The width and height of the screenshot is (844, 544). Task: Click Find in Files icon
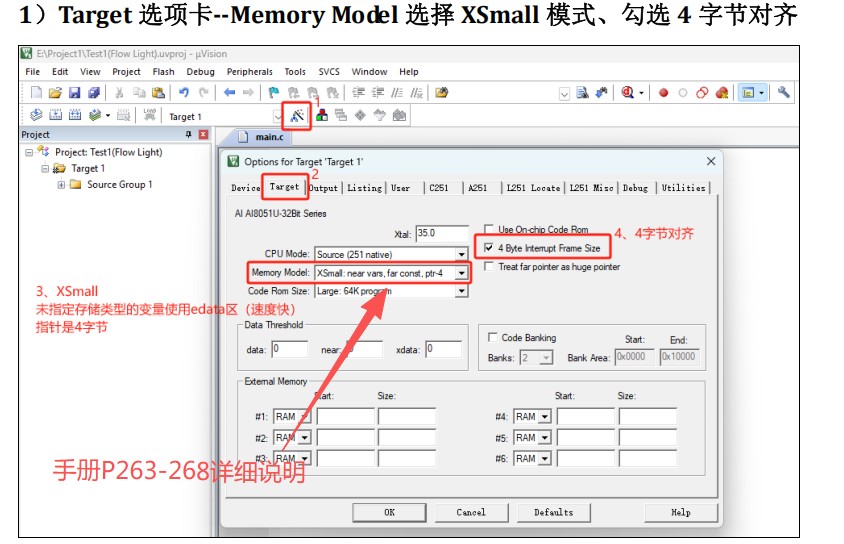[x=582, y=93]
